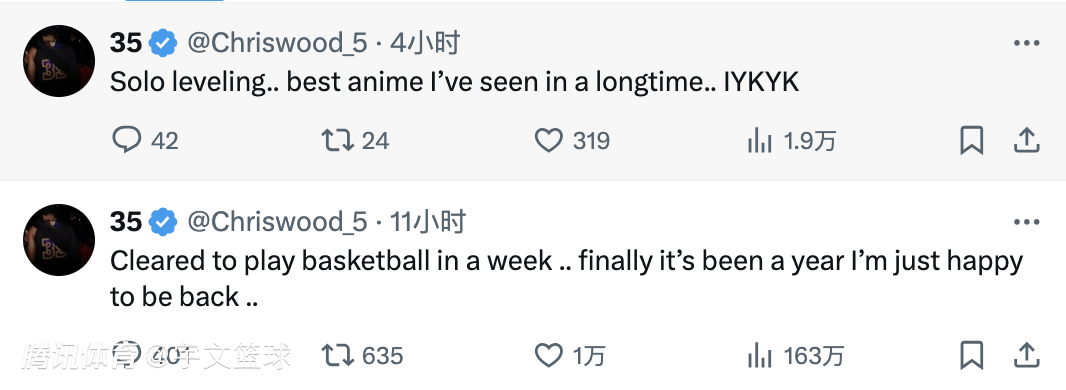
Task: Like the Solo leveling tweet
Action: [x=548, y=141]
